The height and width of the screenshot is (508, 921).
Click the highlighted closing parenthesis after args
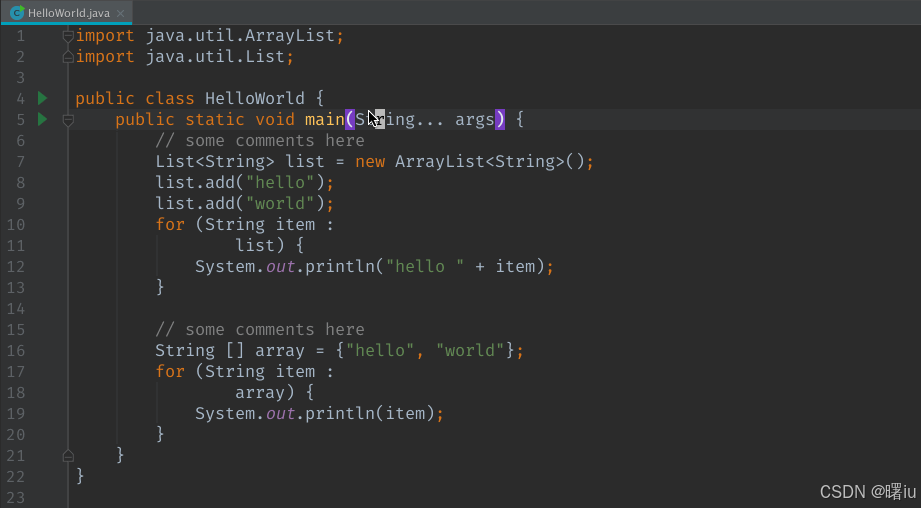(x=500, y=120)
